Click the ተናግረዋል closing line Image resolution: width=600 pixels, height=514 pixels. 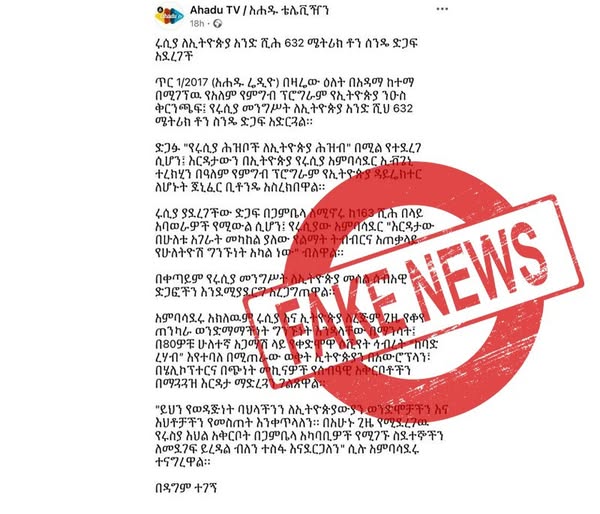pos(183,462)
